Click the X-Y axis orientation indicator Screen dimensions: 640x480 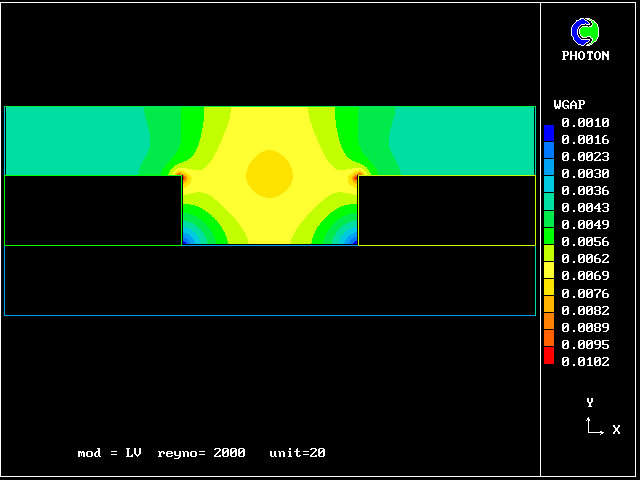click(x=597, y=422)
